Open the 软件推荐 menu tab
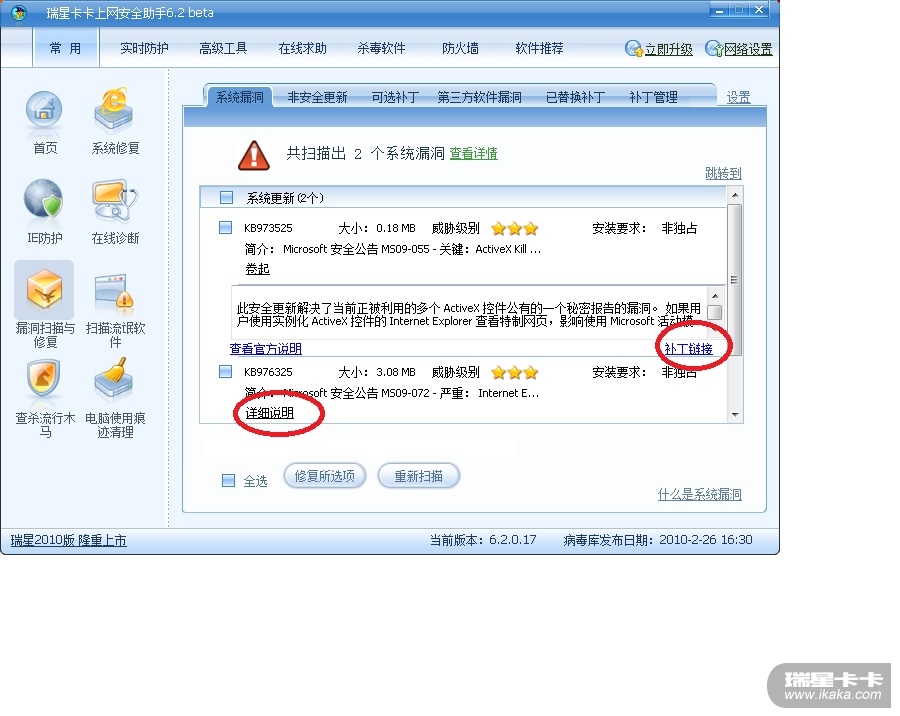Viewport: 900px width, 716px height. click(540, 48)
